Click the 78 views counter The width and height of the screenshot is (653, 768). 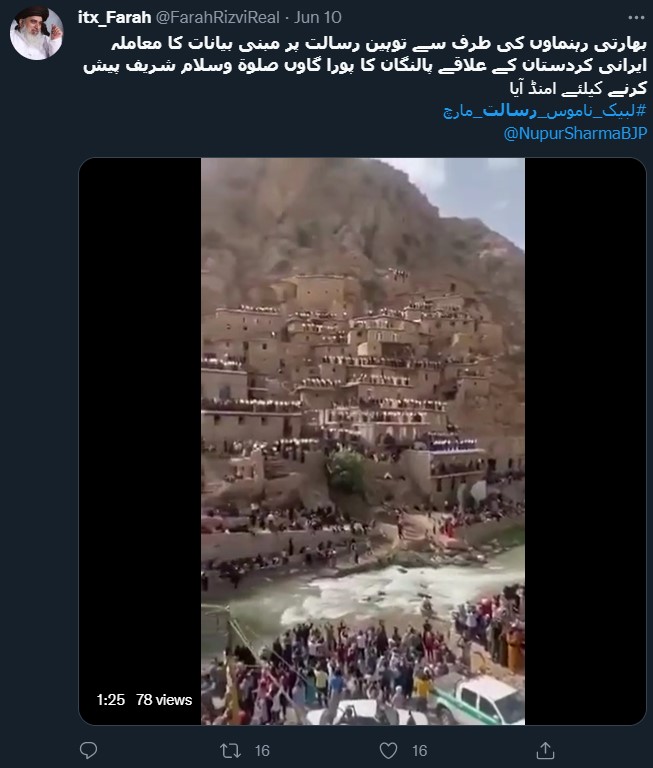point(164,700)
